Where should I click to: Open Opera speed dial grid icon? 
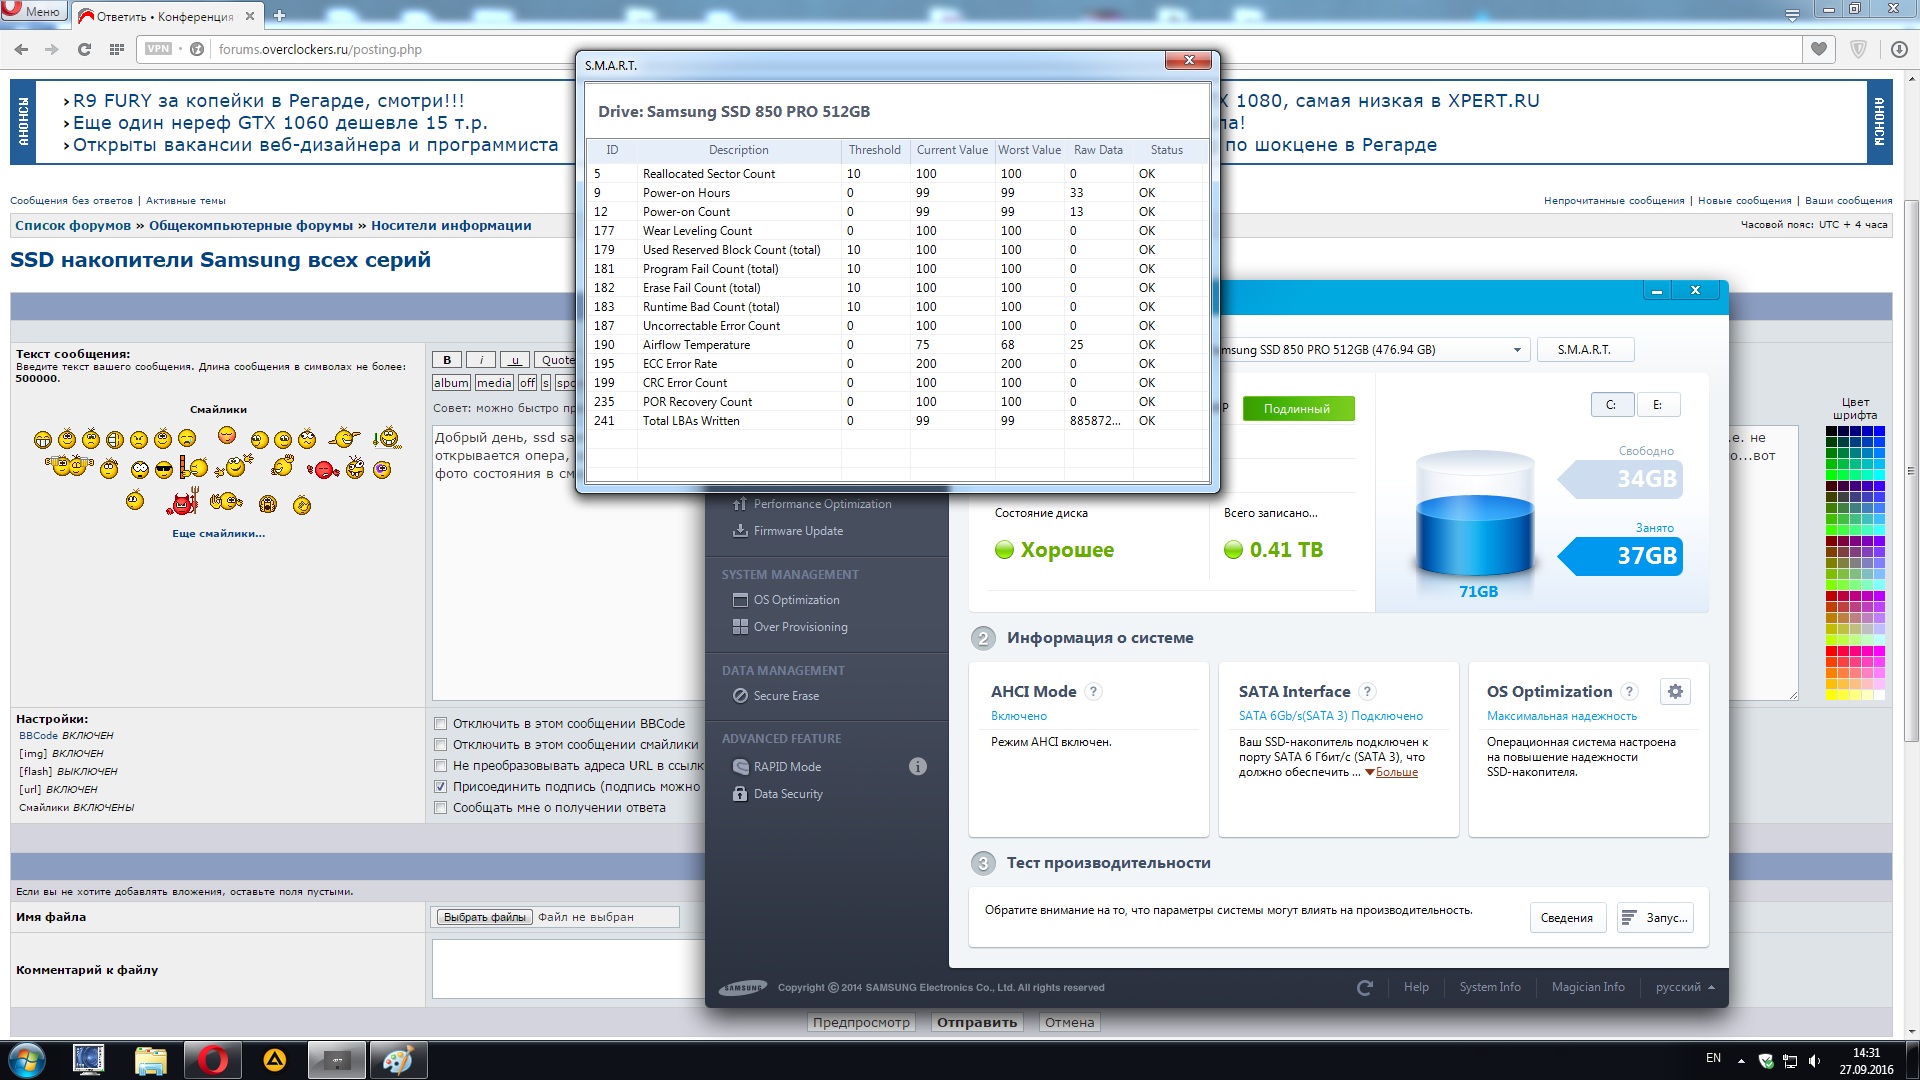point(117,49)
